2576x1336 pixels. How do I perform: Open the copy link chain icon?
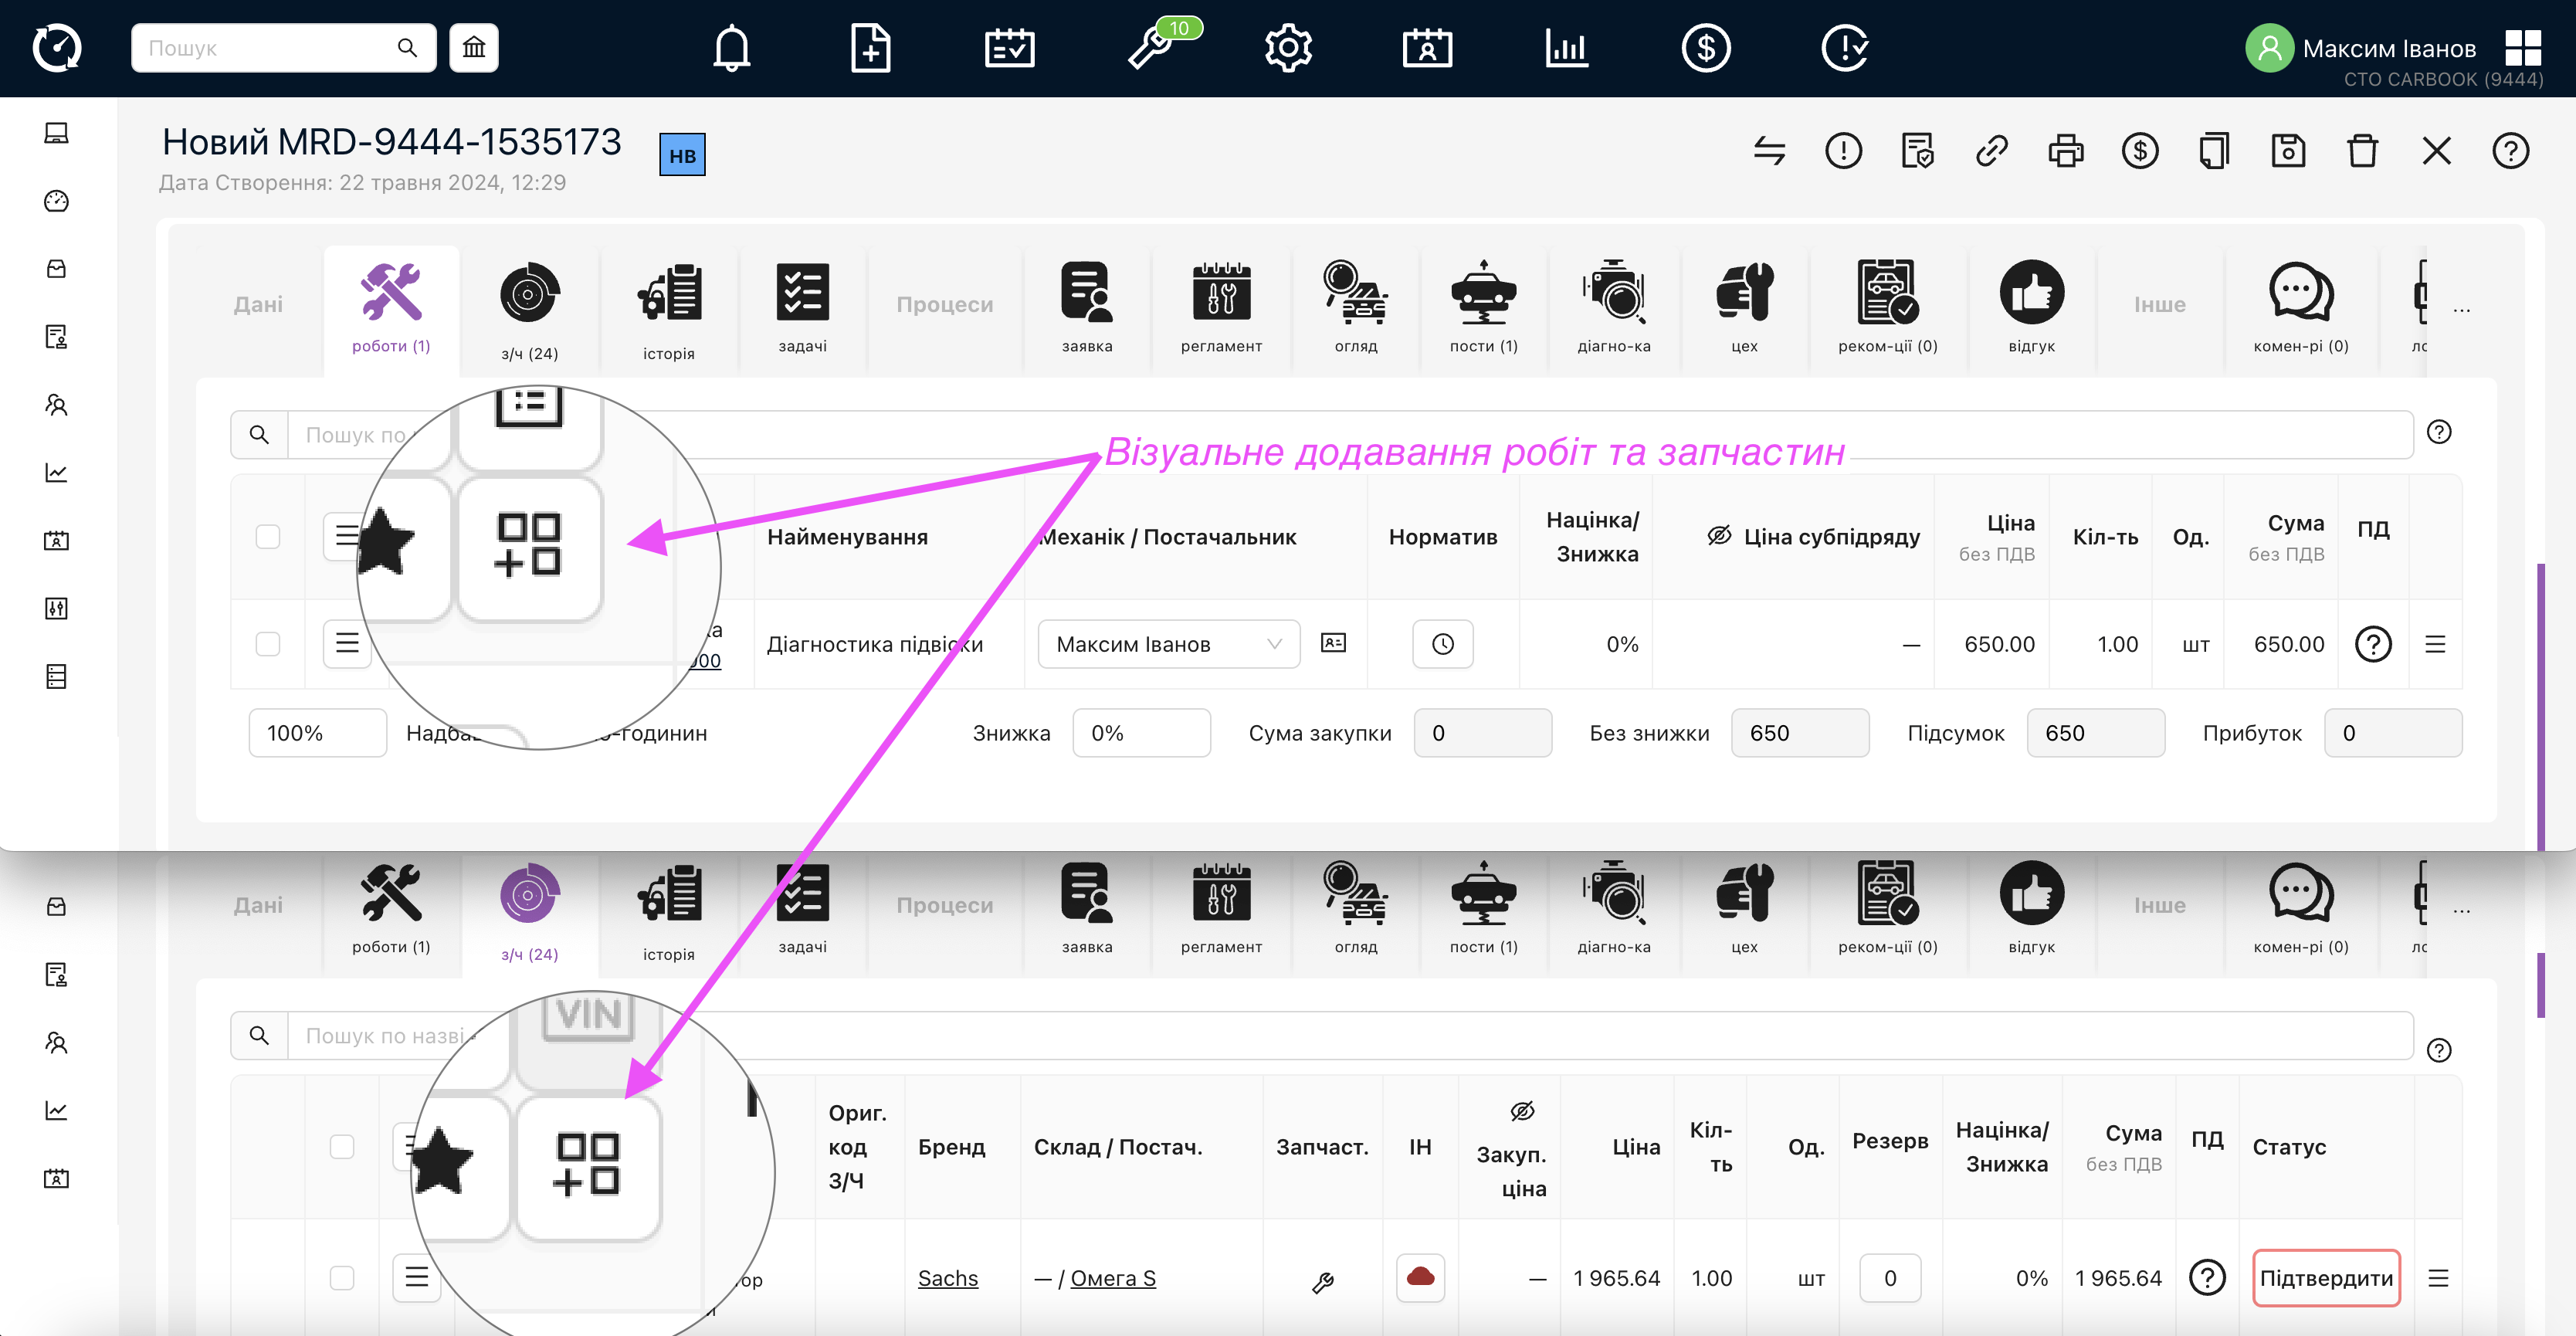(1991, 151)
